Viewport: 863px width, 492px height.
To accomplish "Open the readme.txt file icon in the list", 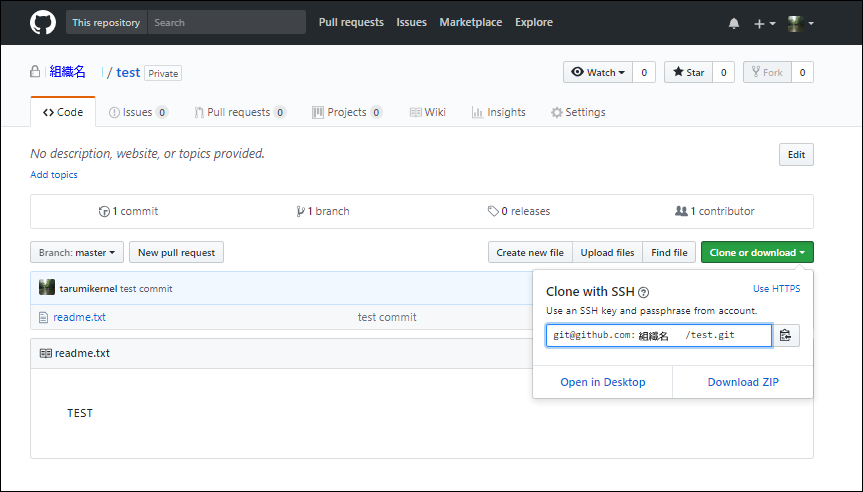I will [x=43, y=317].
